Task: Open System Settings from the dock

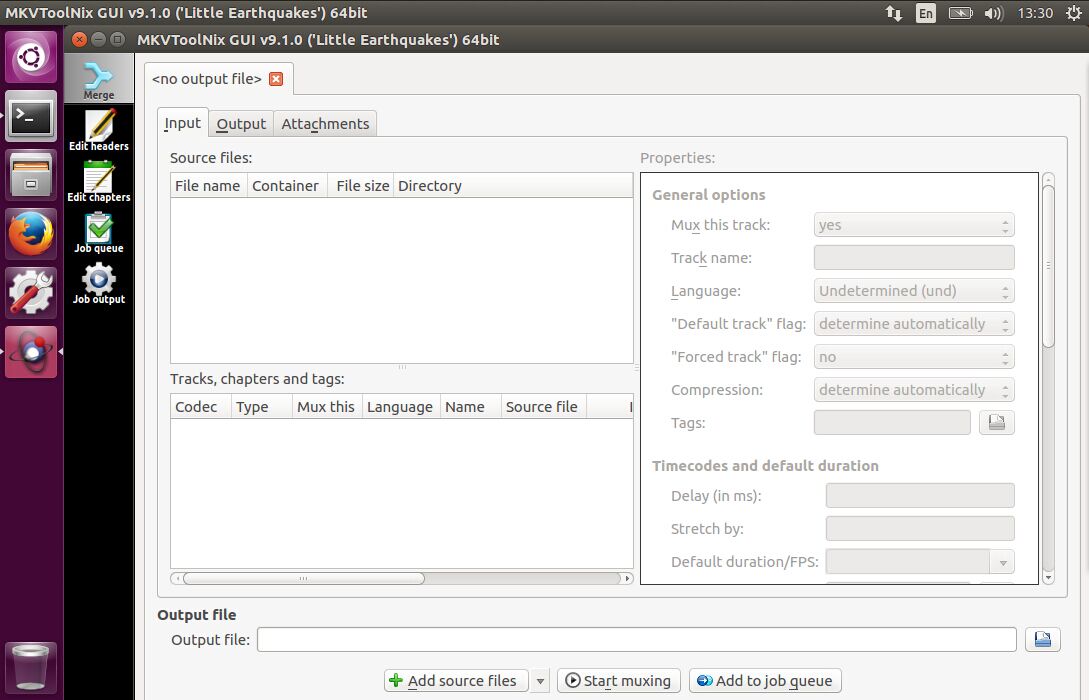Action: (x=31, y=293)
